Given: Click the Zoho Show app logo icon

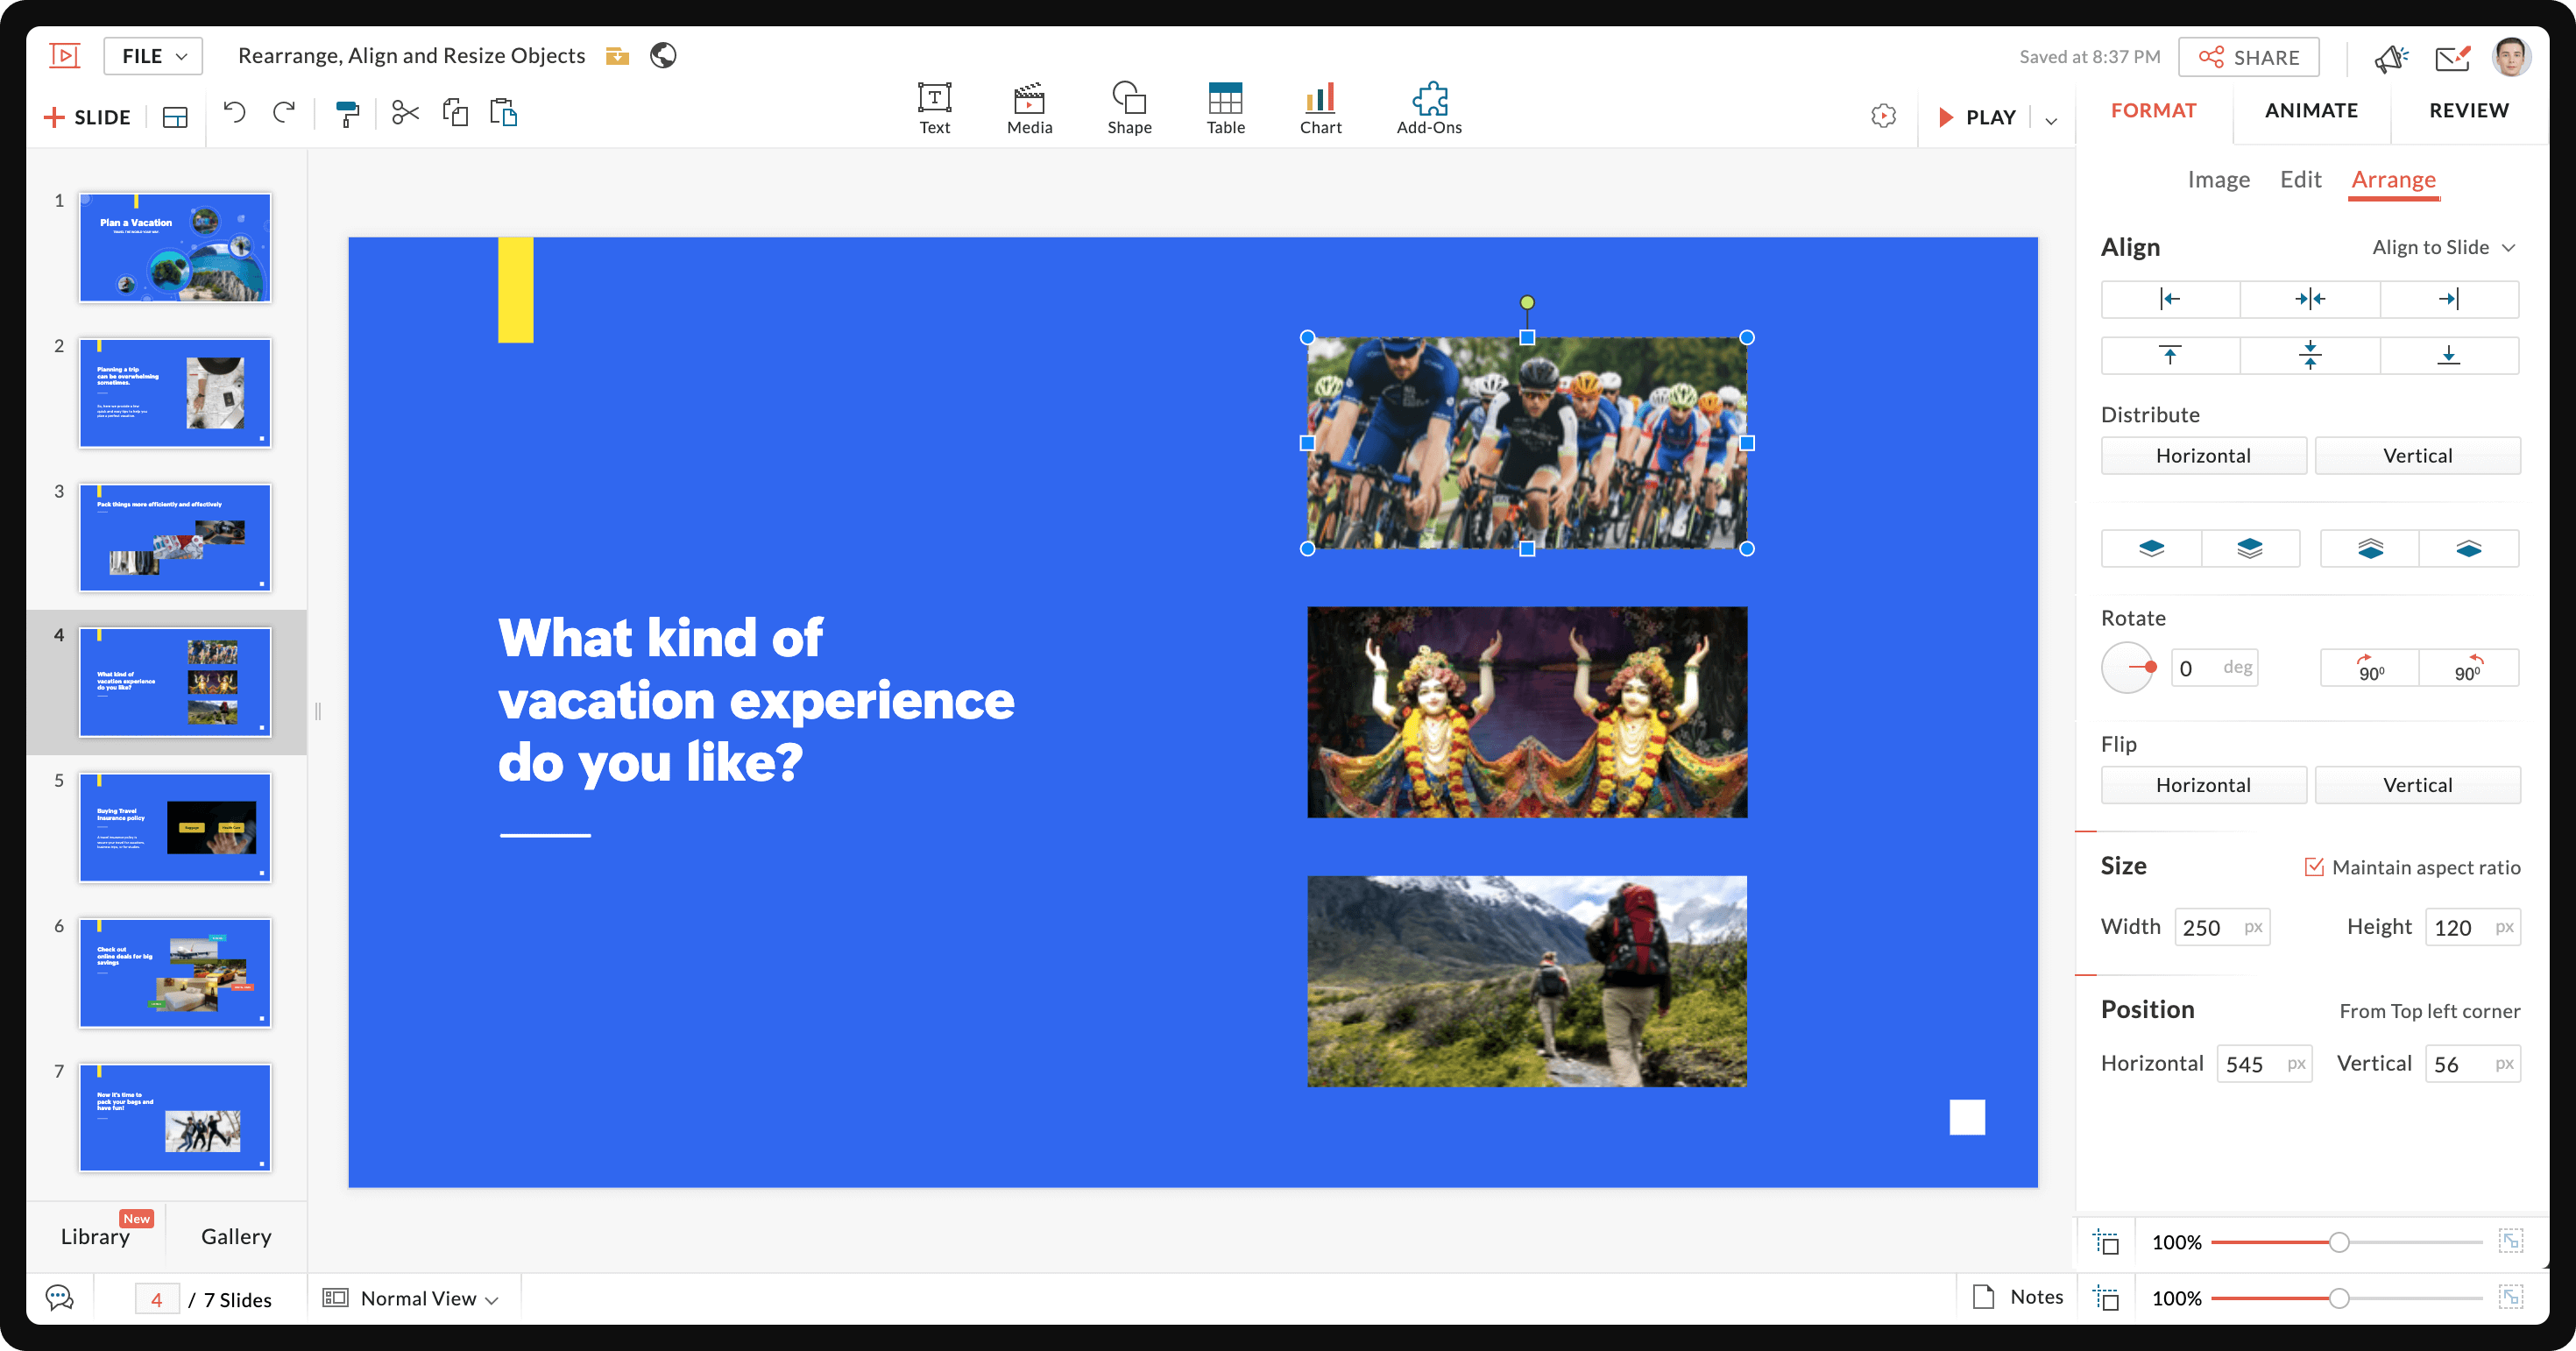Looking at the screenshot, I should pos(65,56).
